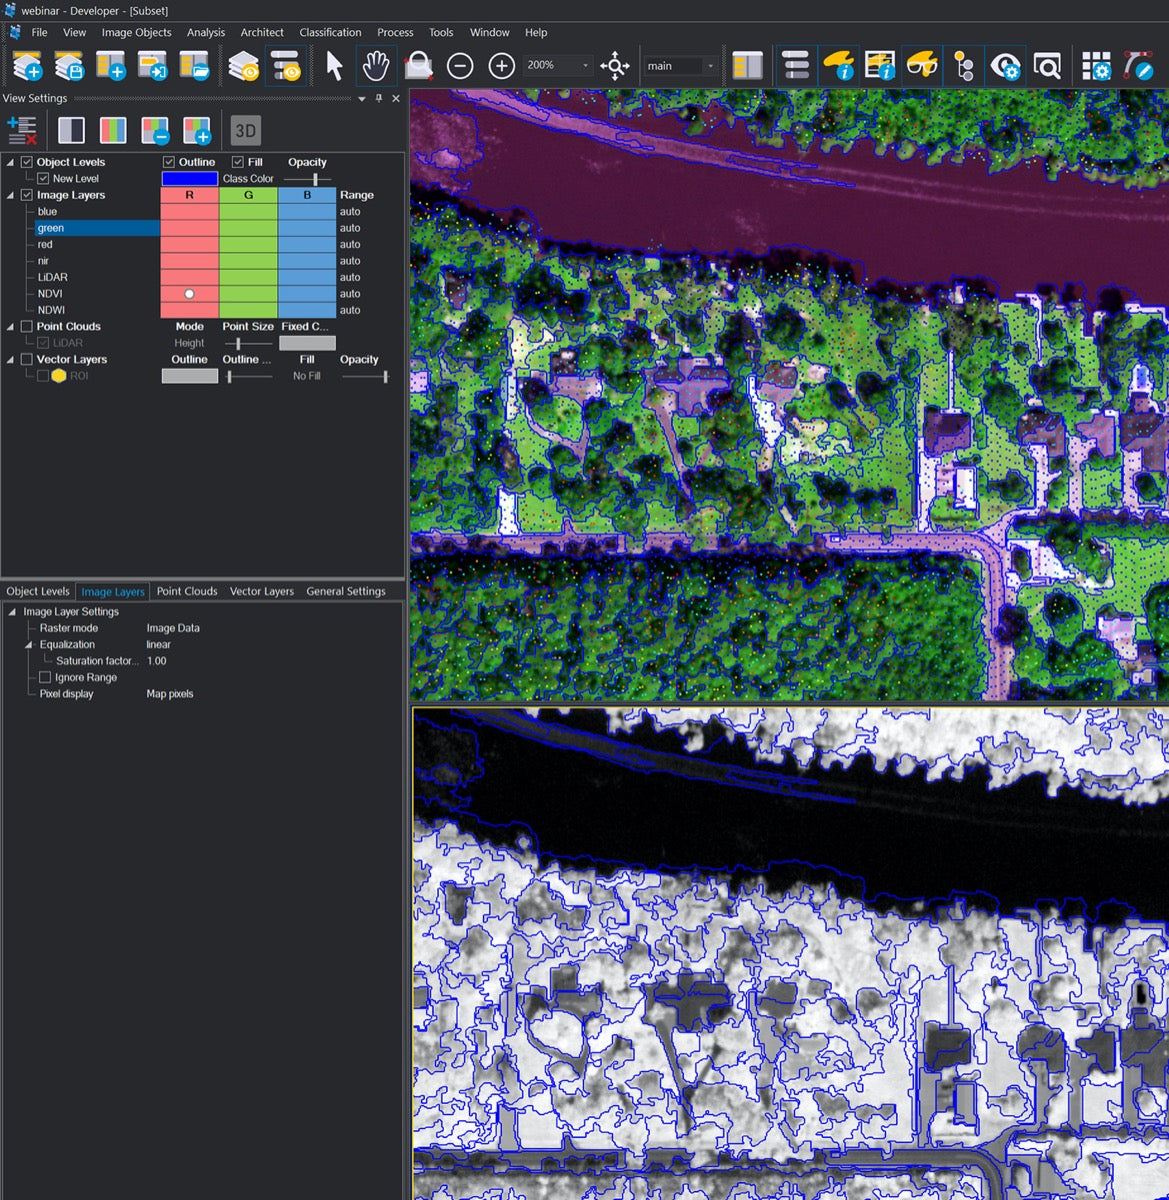
Task: Uncheck the Fill checkbox
Action: point(238,162)
